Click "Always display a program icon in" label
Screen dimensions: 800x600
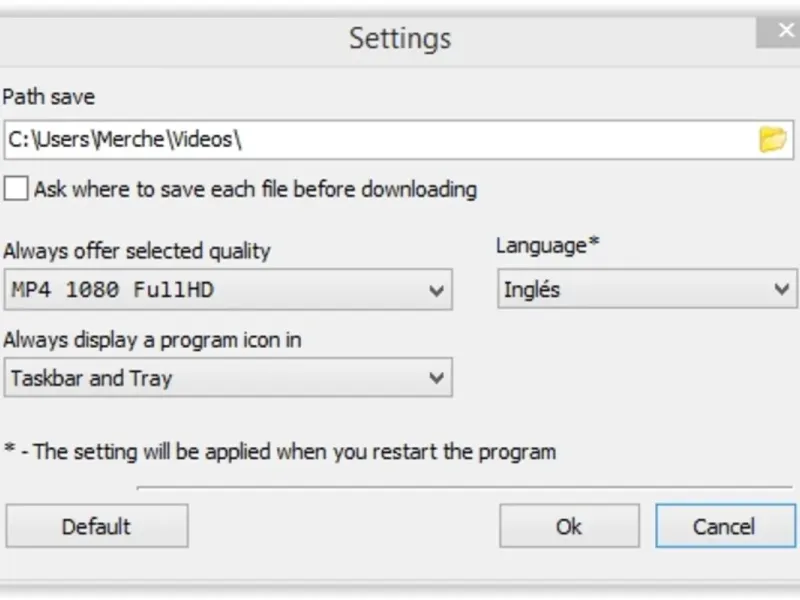pos(152,340)
